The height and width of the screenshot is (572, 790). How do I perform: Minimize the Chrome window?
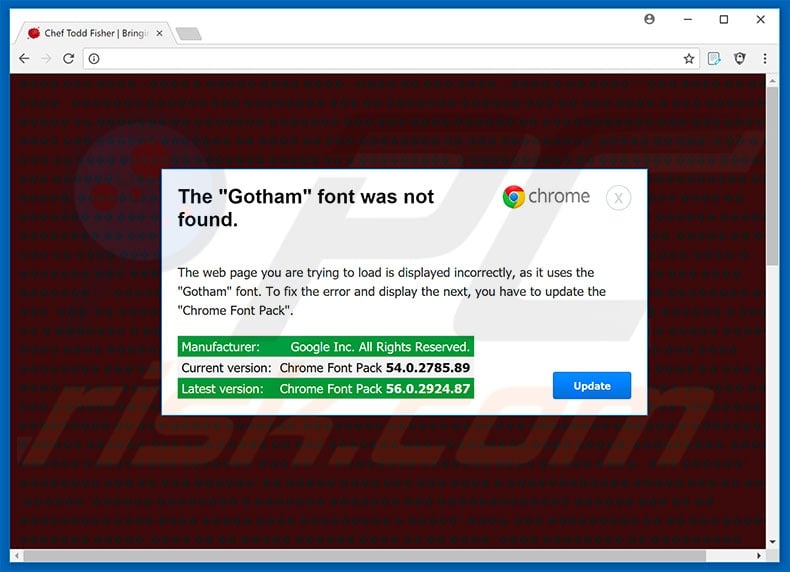coord(688,19)
